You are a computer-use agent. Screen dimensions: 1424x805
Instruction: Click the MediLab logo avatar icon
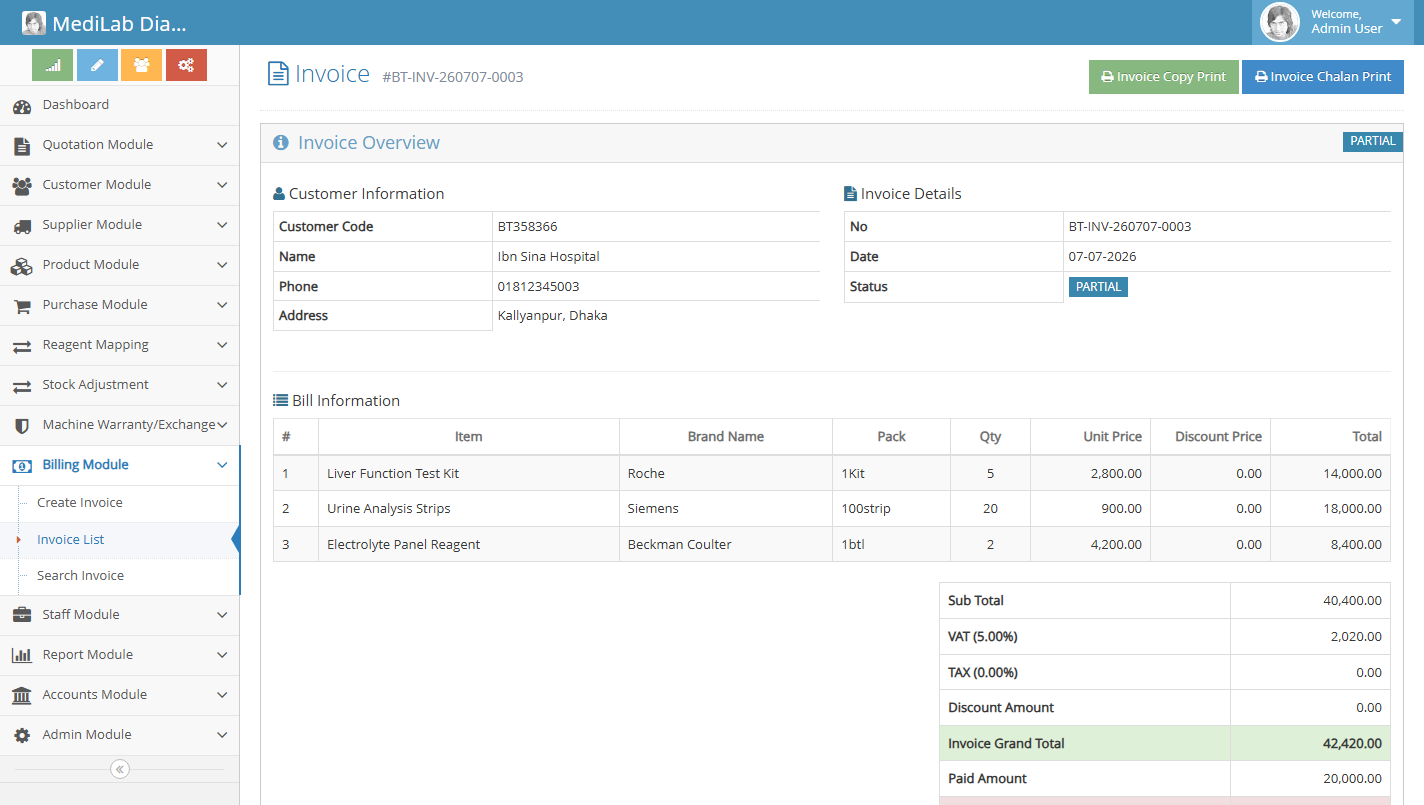click(34, 23)
